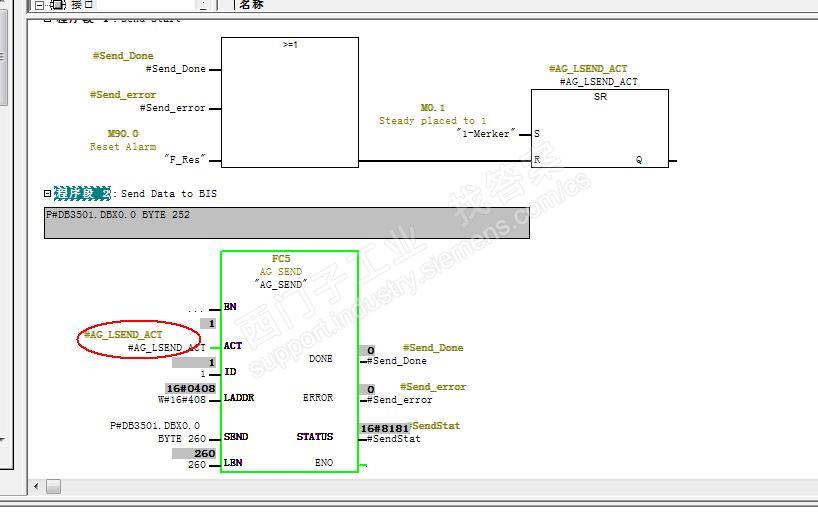Click P#DB3501.DBX0.0 pointer beside SEND input

155,426
